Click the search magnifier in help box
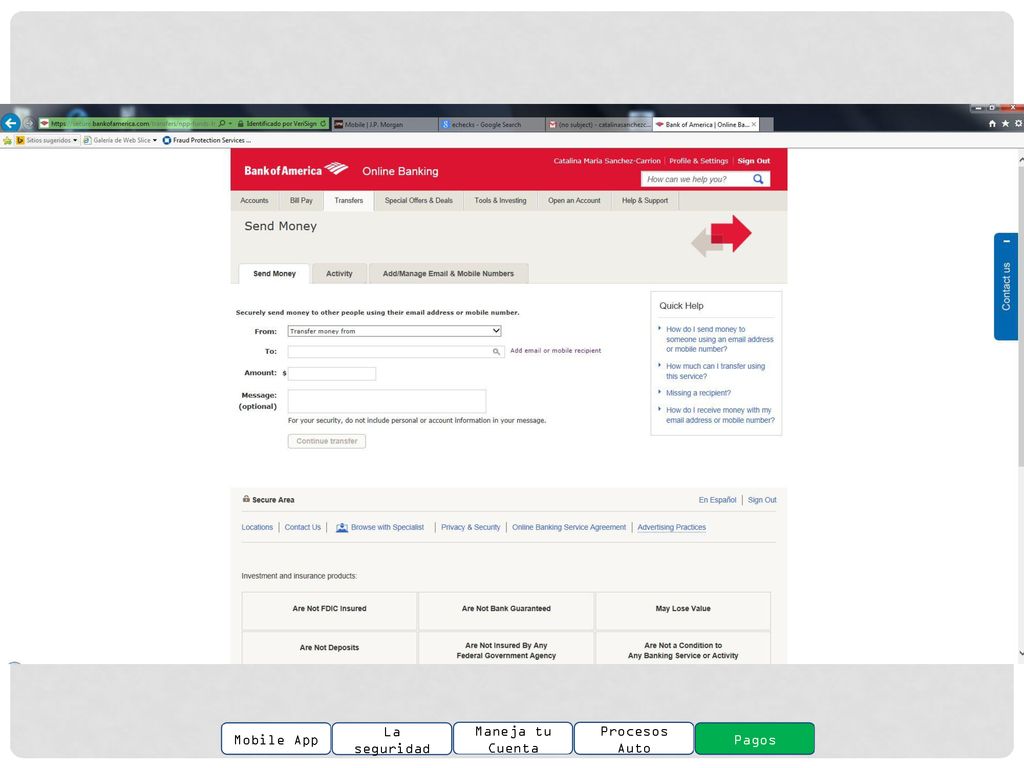The height and width of the screenshot is (768, 1024). coord(758,179)
